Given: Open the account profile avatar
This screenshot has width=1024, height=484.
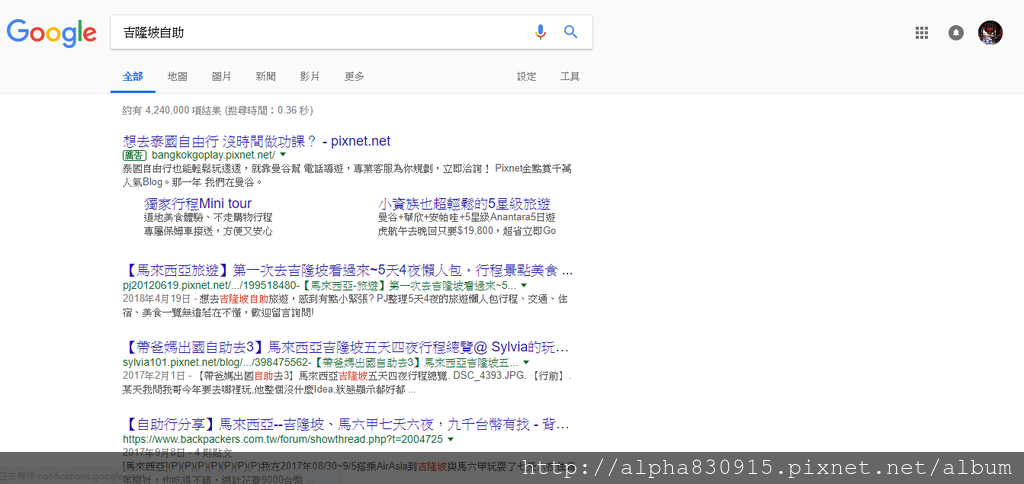Looking at the screenshot, I should [x=990, y=33].
